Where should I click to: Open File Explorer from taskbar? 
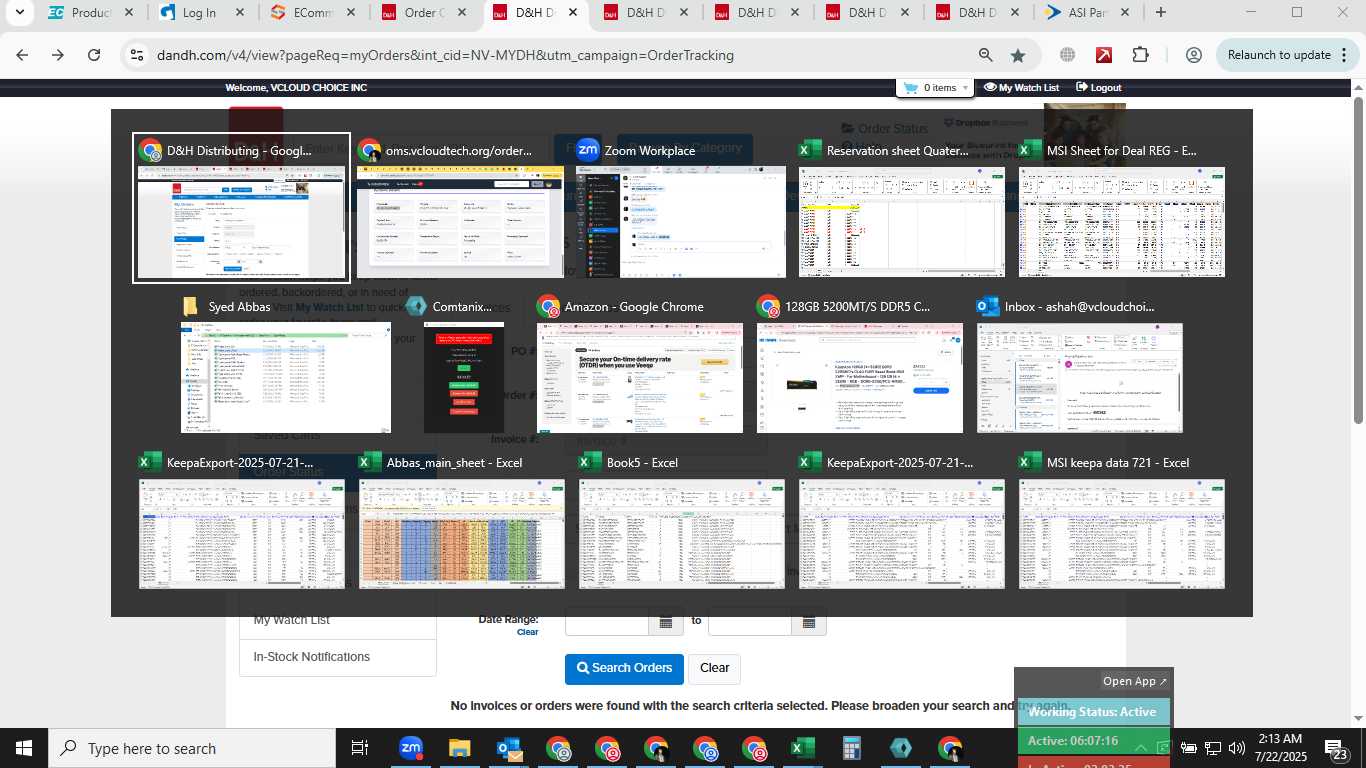pos(459,748)
